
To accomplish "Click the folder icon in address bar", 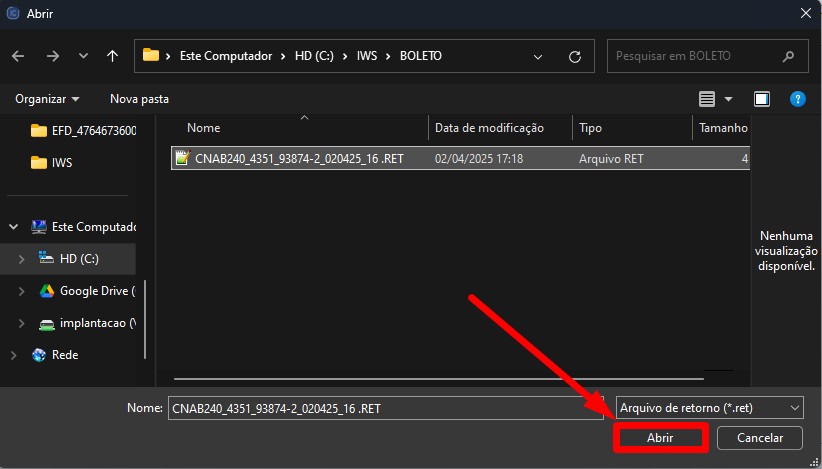I will pos(150,55).
